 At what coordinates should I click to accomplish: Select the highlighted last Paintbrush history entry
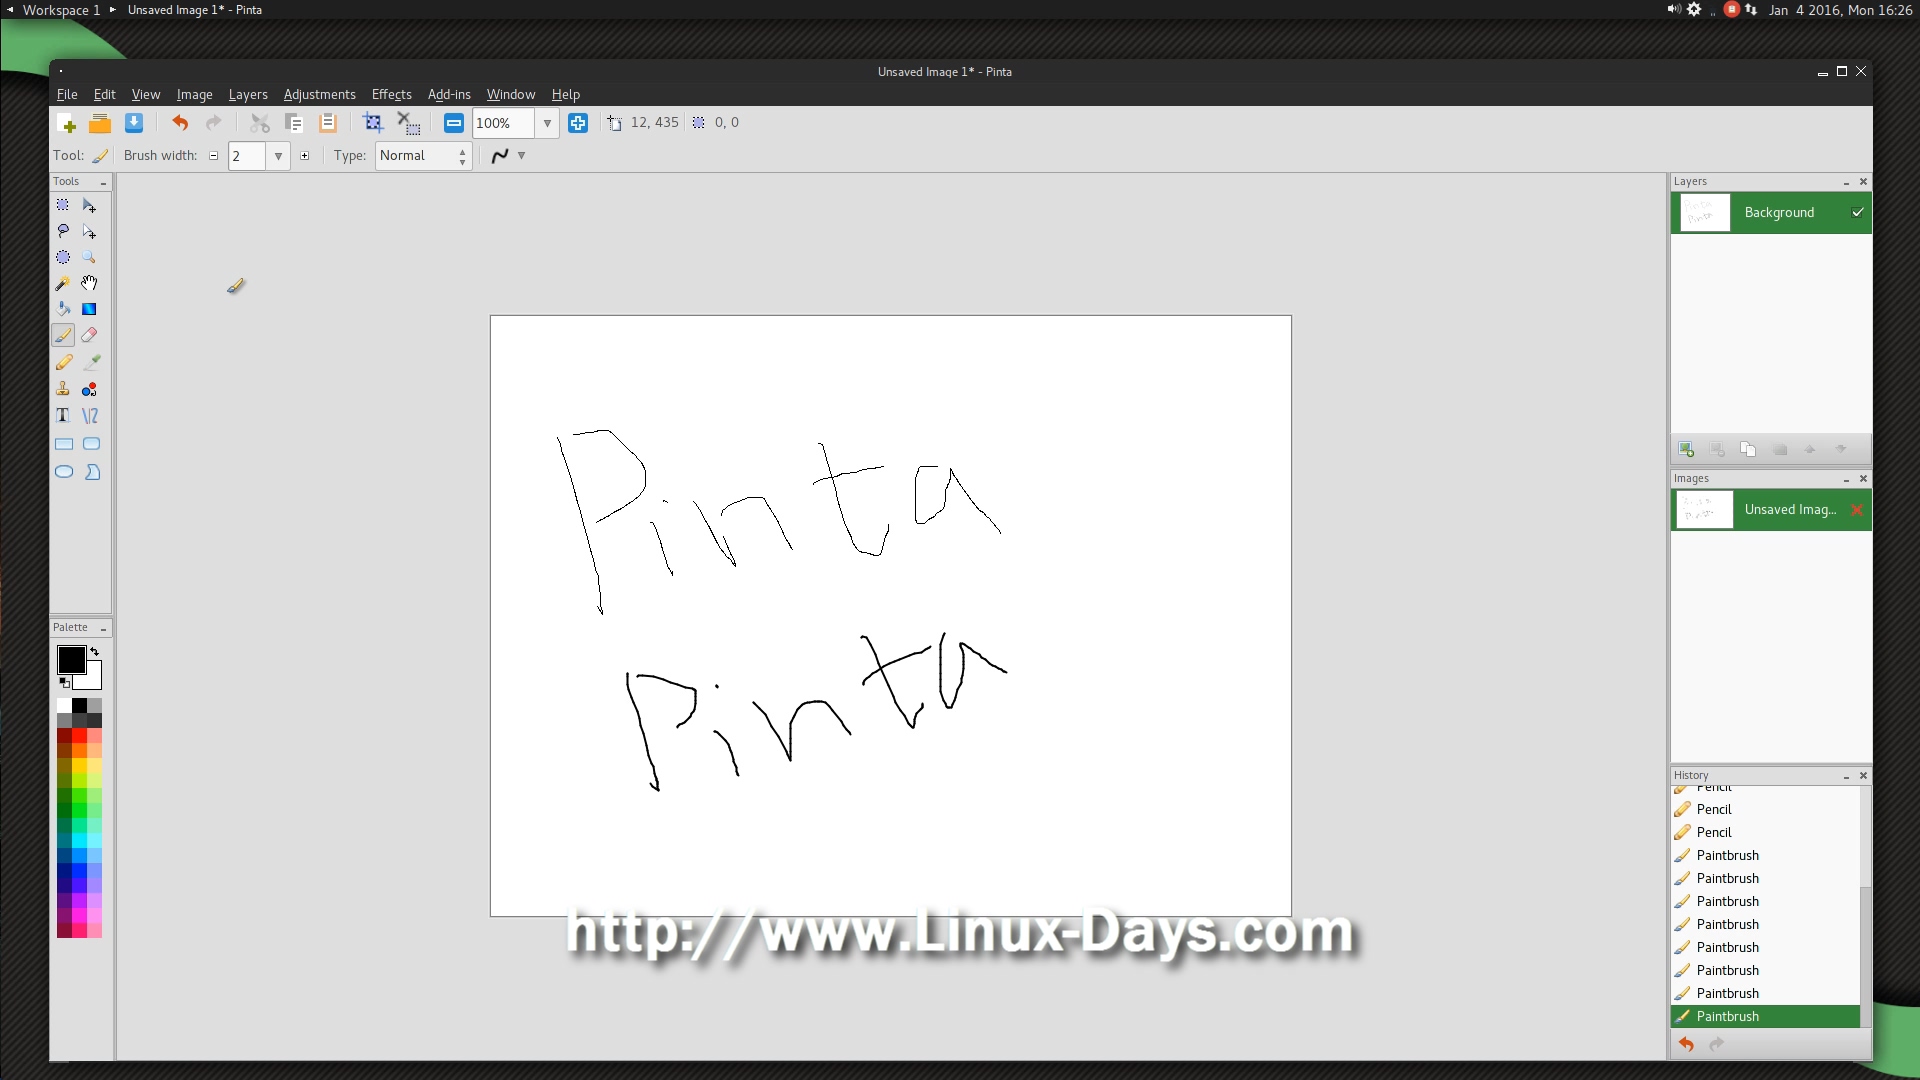pos(1765,1016)
